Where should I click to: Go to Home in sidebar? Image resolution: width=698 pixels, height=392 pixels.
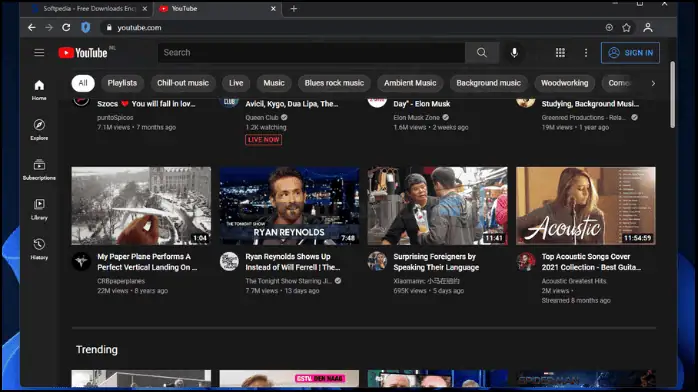(39, 90)
